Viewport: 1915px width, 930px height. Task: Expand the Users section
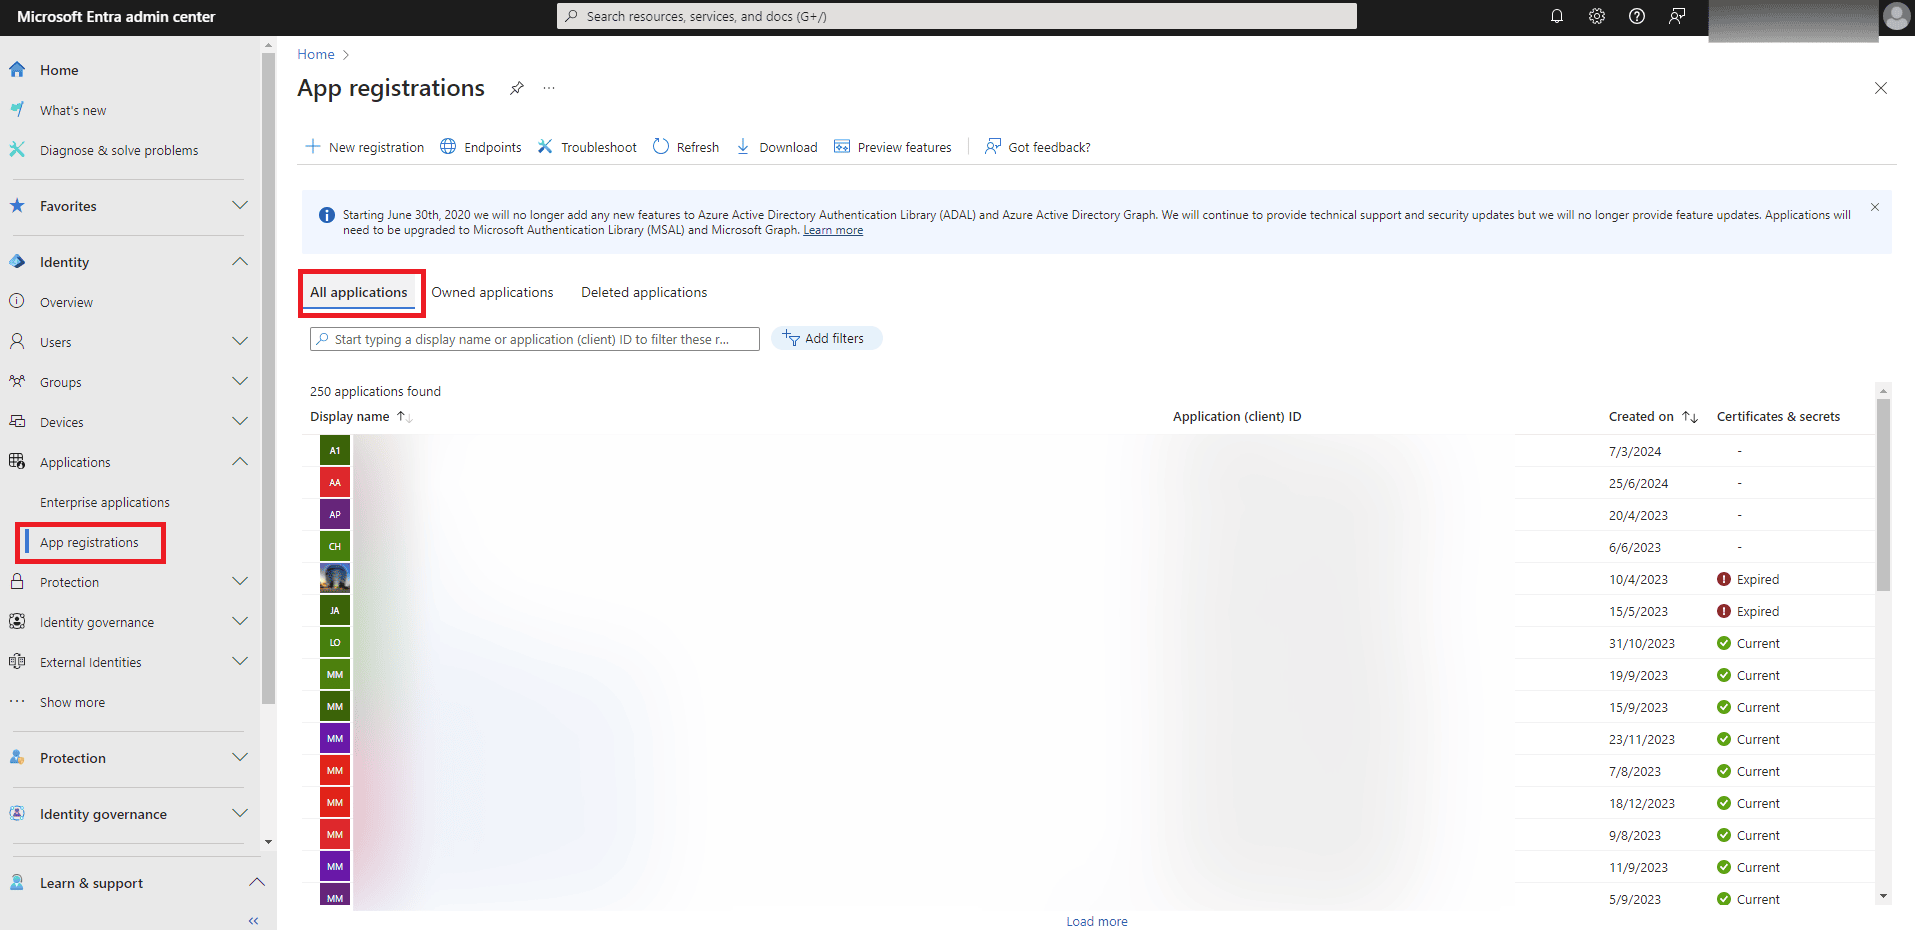click(240, 341)
